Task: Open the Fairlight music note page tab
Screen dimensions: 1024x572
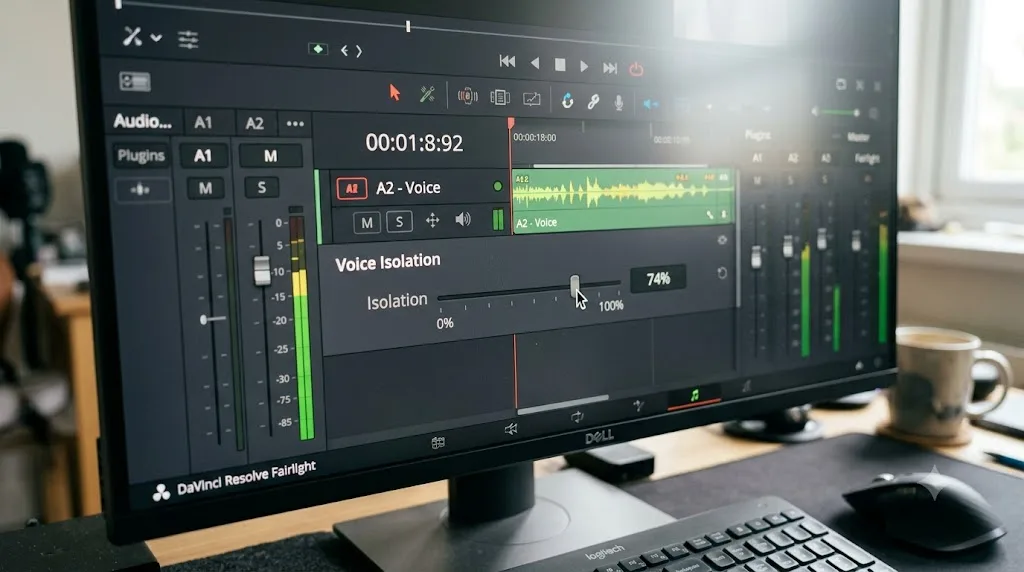Action: click(x=694, y=396)
